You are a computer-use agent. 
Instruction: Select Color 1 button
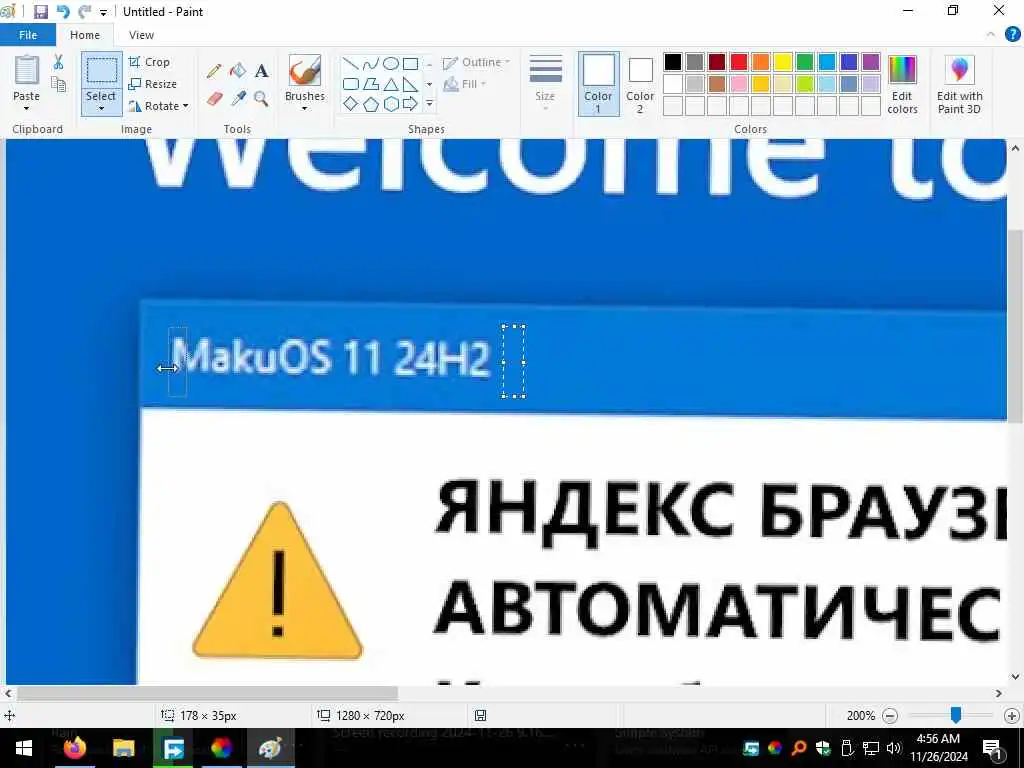point(598,84)
